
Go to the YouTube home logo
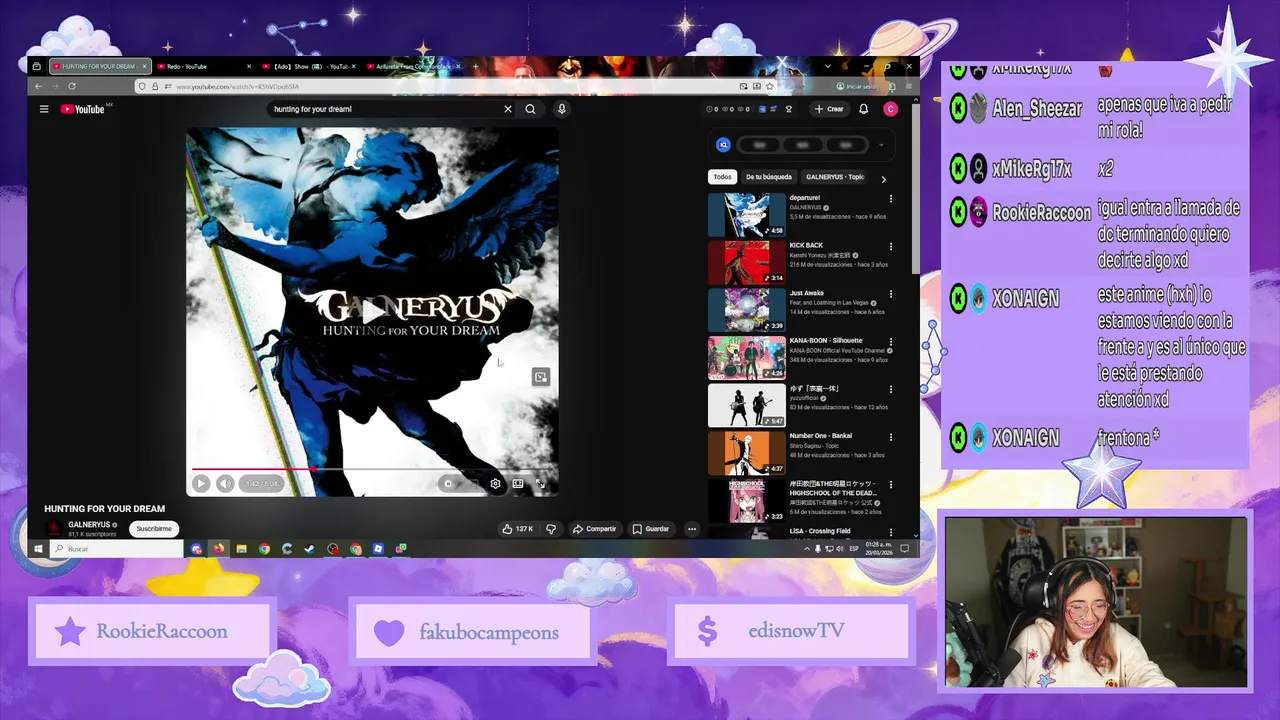pos(83,109)
